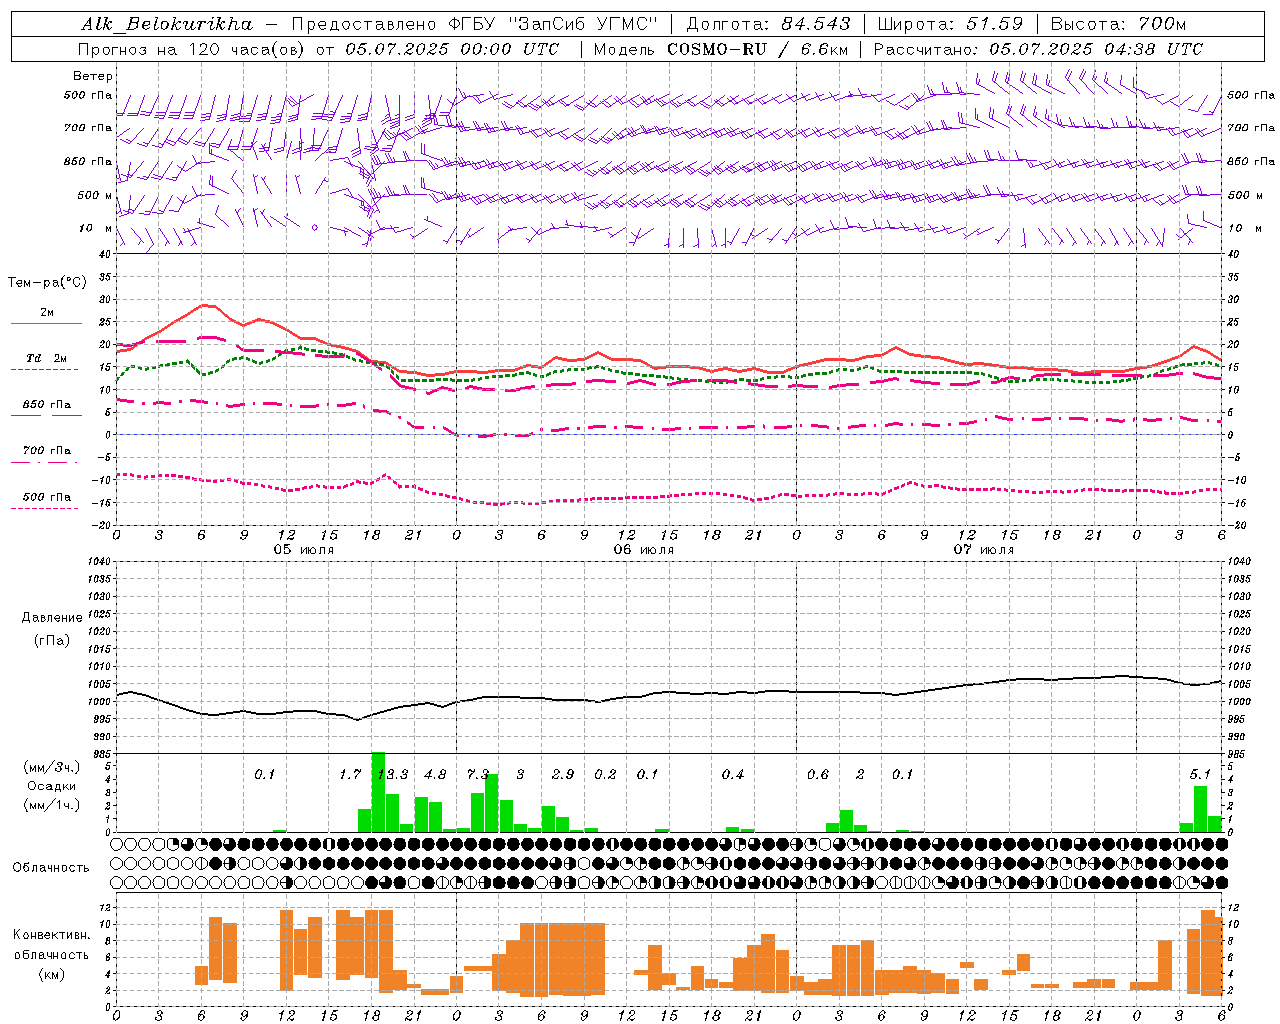Click the 0.4 precipitation total value
Image resolution: width=1280 pixels, height=1024 pixels.
[733, 774]
